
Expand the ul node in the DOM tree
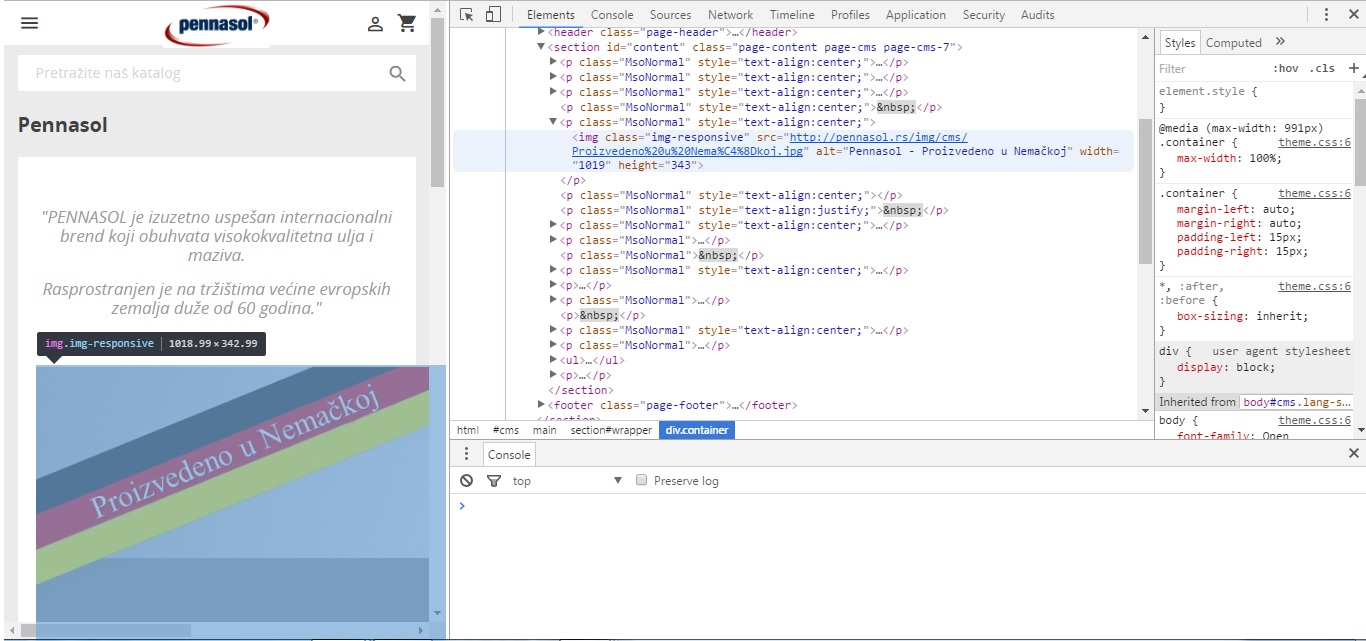(x=554, y=360)
